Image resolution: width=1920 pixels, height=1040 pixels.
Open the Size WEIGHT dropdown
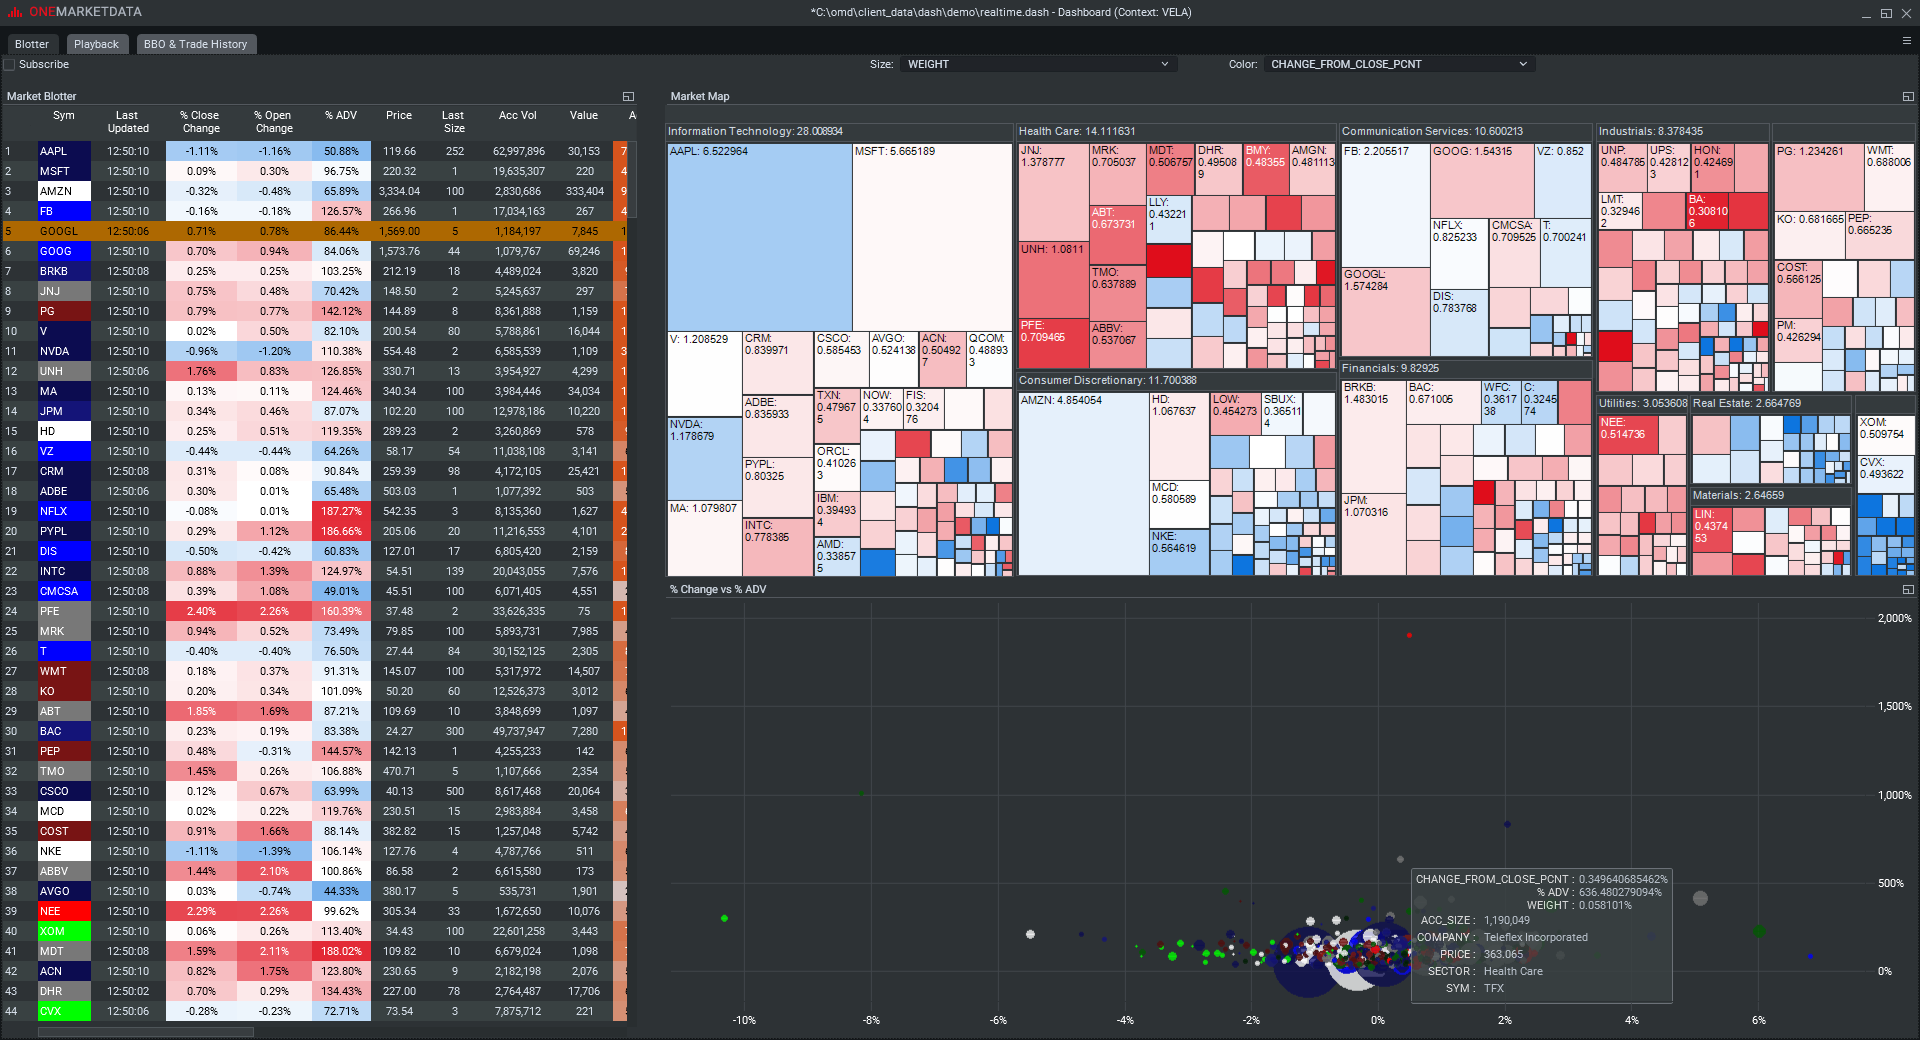point(1038,64)
